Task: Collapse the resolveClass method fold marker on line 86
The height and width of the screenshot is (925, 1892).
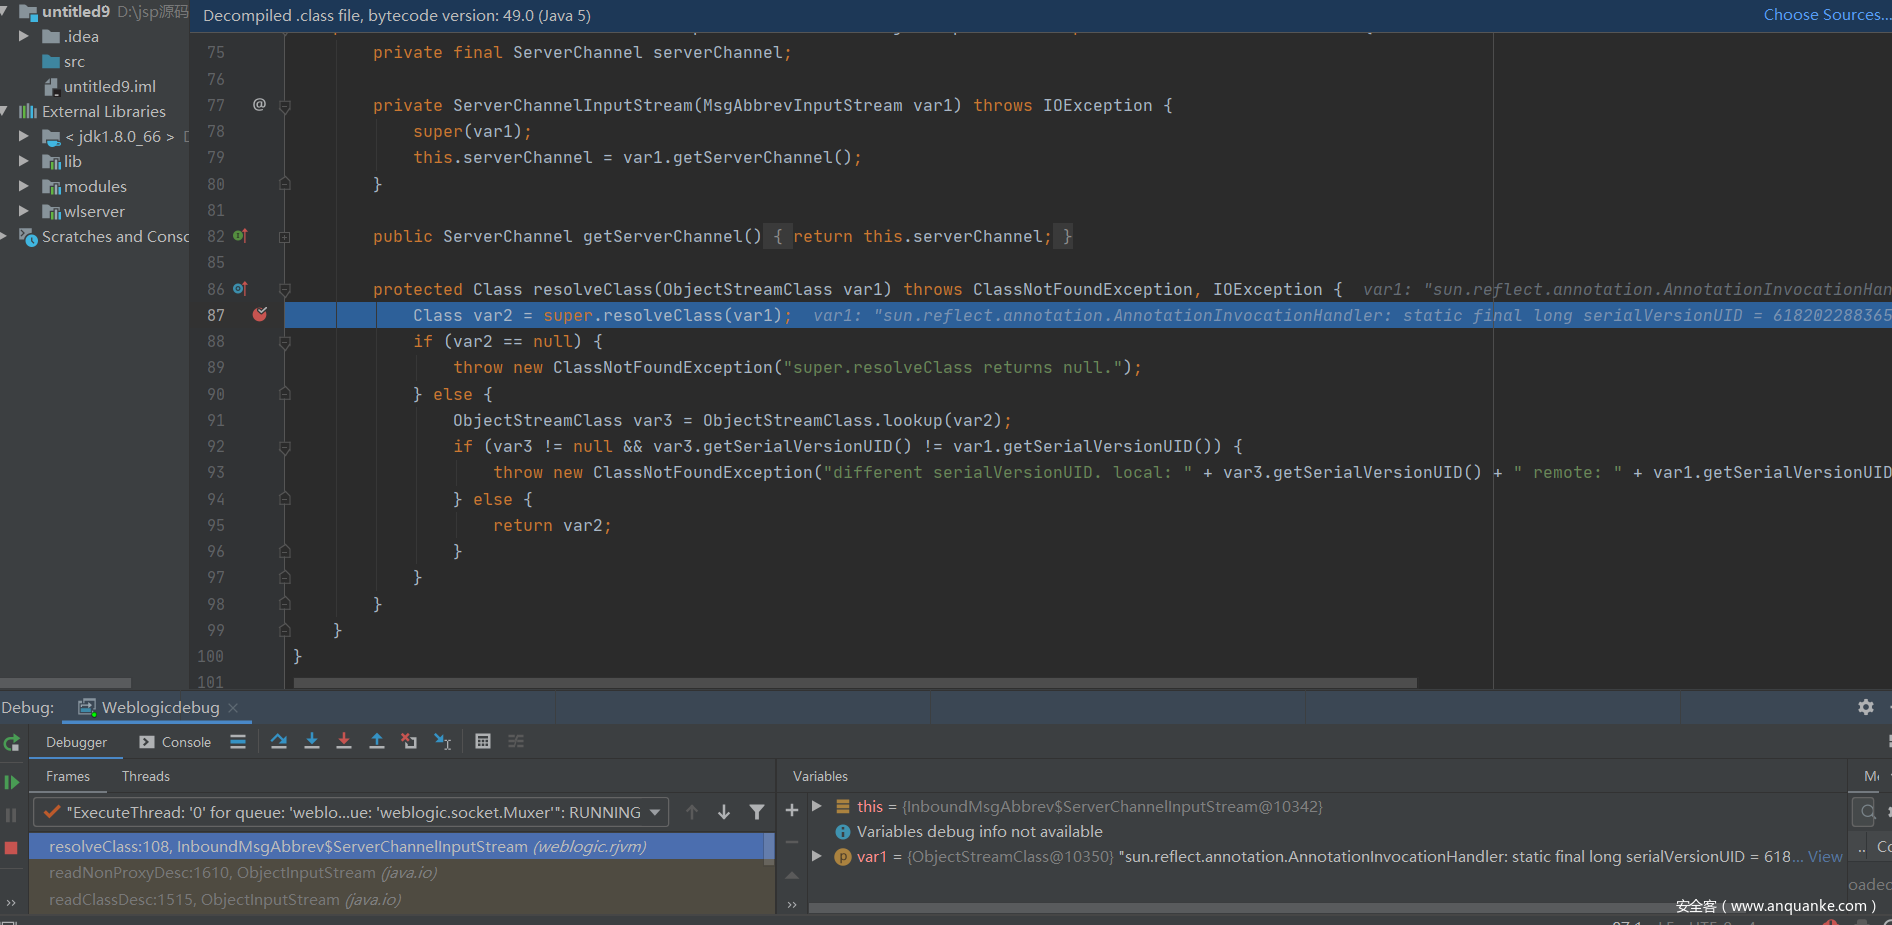Action: pyautogui.click(x=285, y=290)
